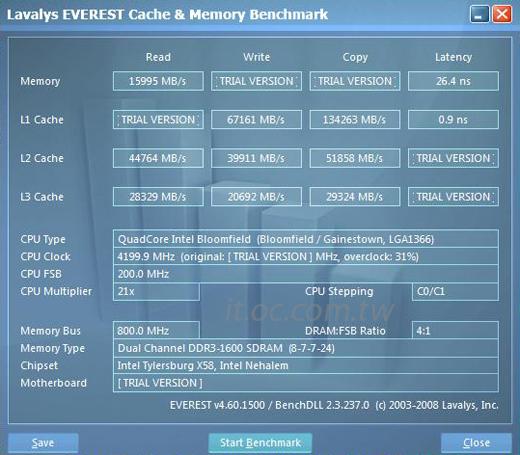Select L3 Cache Read 28329 MB/s
The image size is (520, 455).
click(158, 197)
